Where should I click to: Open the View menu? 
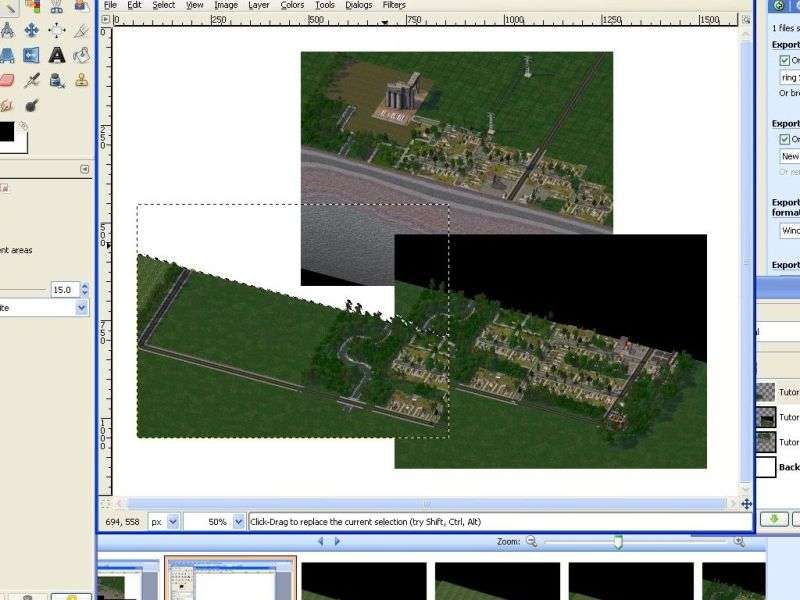(194, 5)
